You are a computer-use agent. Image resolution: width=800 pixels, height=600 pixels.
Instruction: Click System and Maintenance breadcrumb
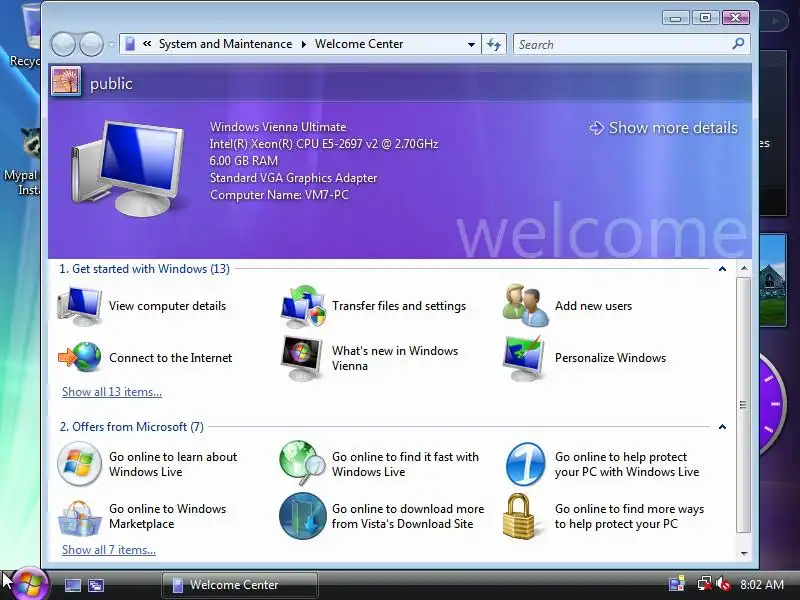(x=226, y=44)
